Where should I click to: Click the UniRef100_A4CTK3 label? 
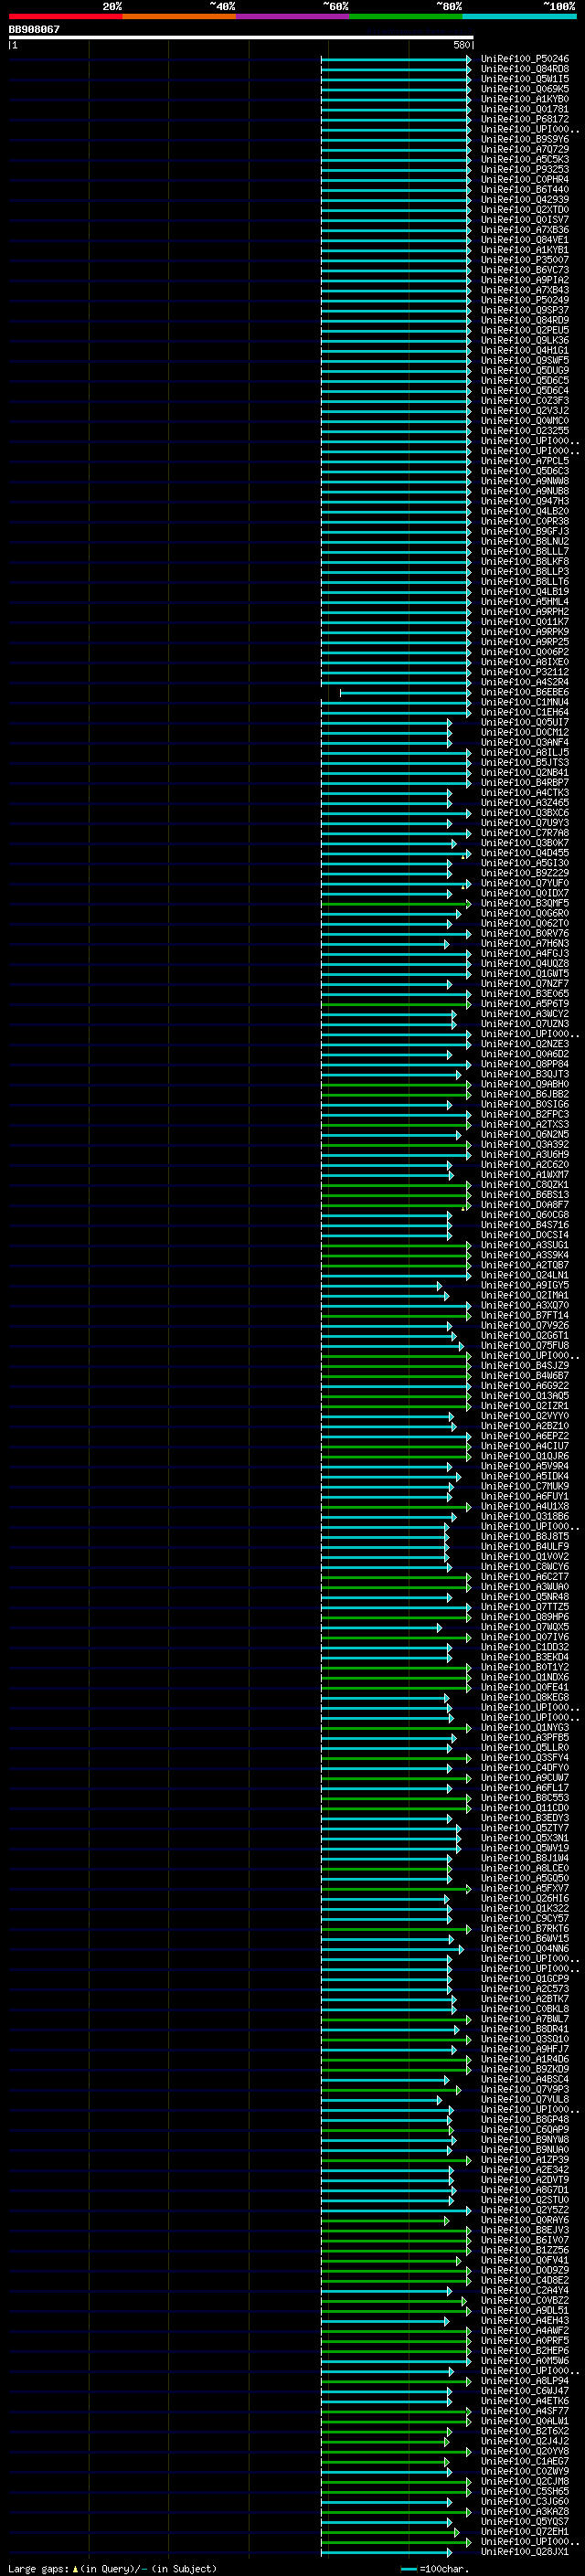[x=525, y=793]
